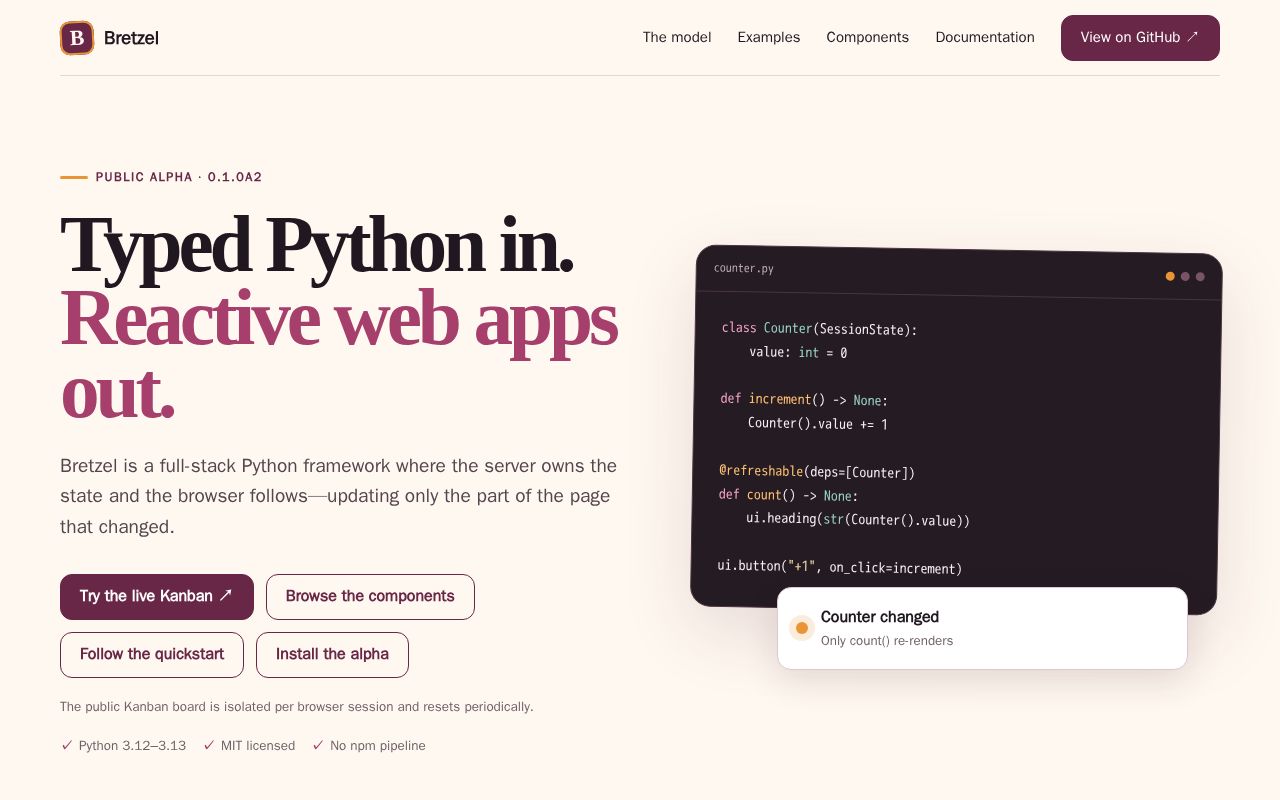
Task: Click the middle dot in code window header
Action: (x=1185, y=276)
